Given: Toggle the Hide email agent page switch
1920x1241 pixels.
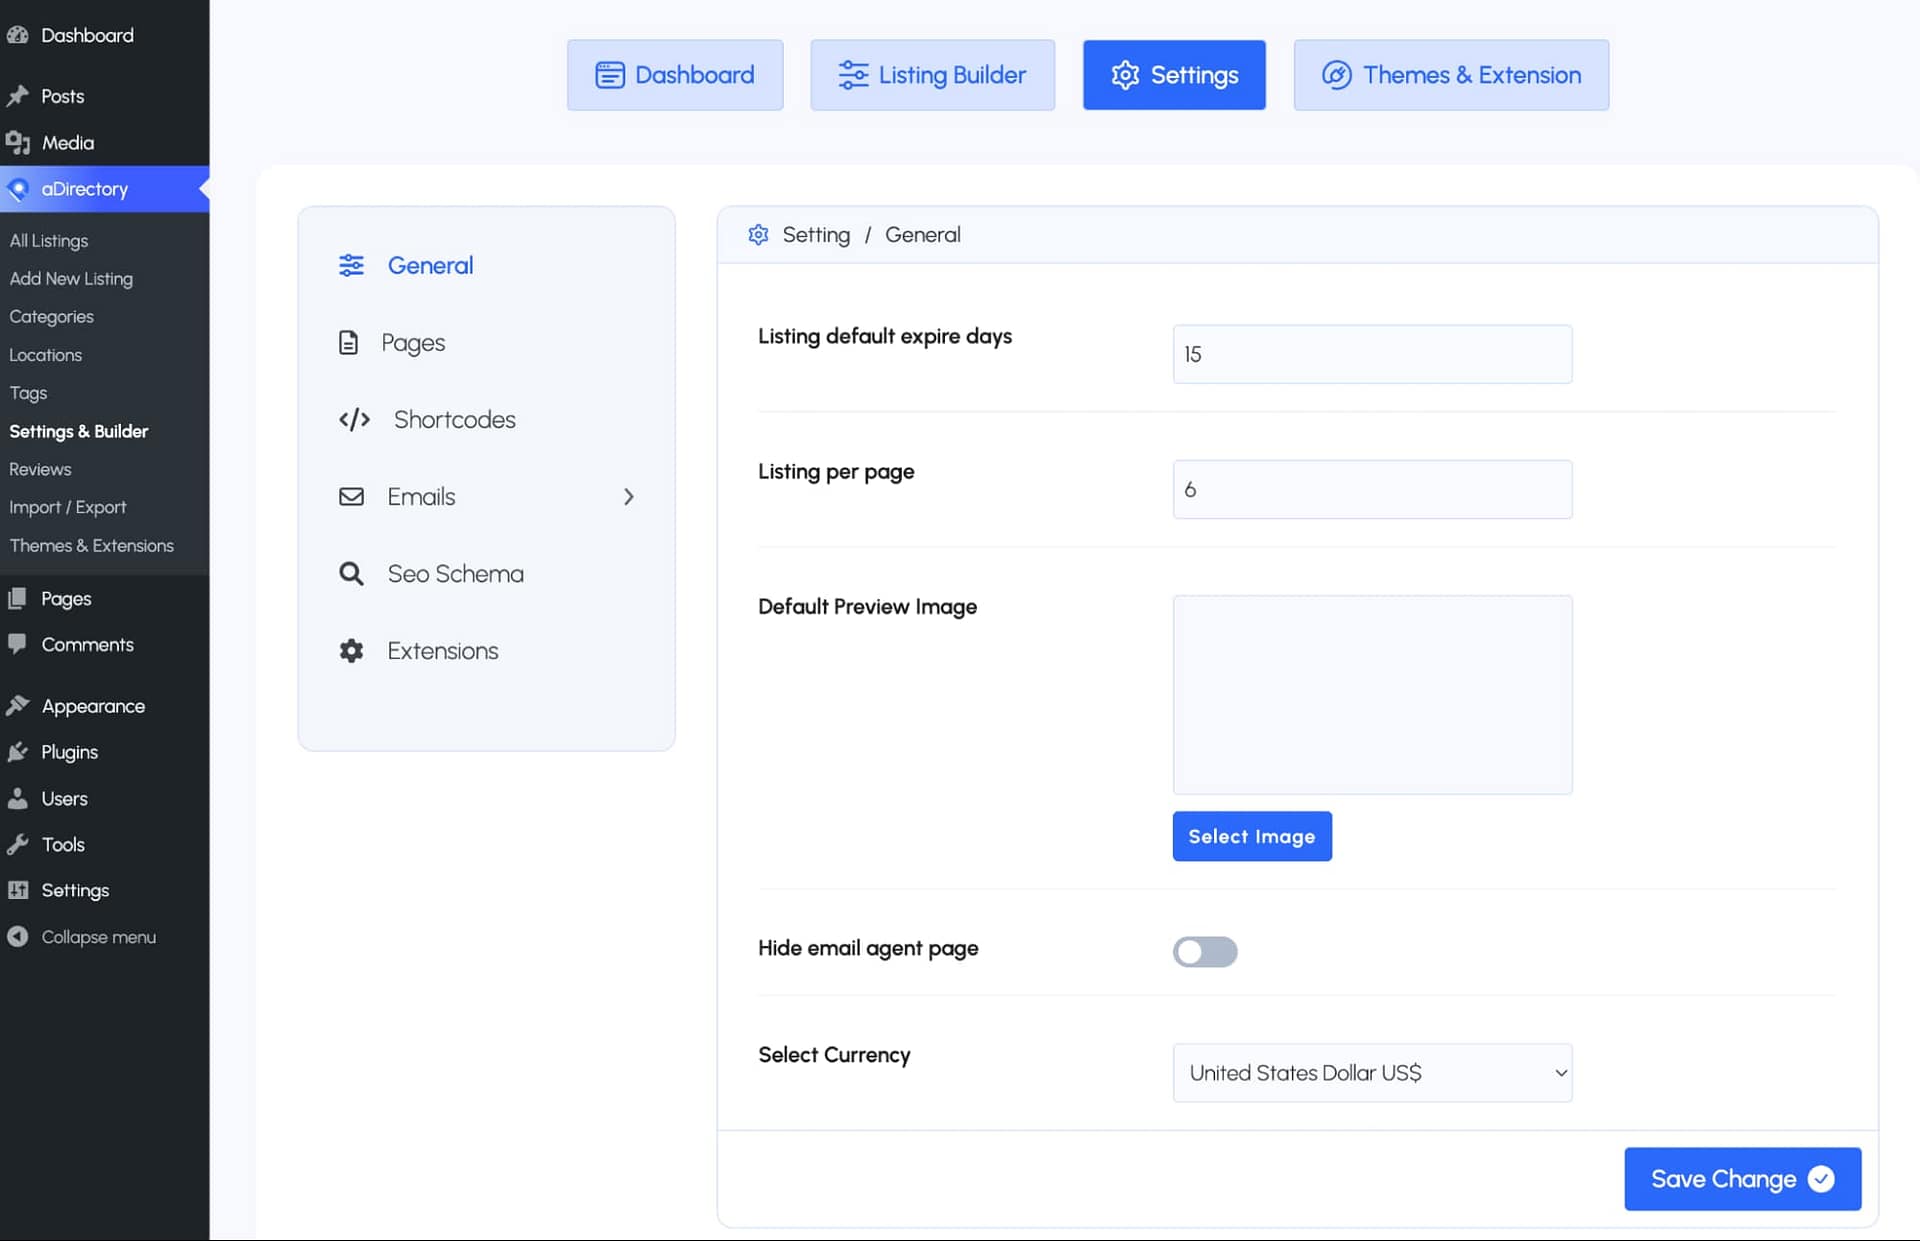Looking at the screenshot, I should pyautogui.click(x=1204, y=951).
